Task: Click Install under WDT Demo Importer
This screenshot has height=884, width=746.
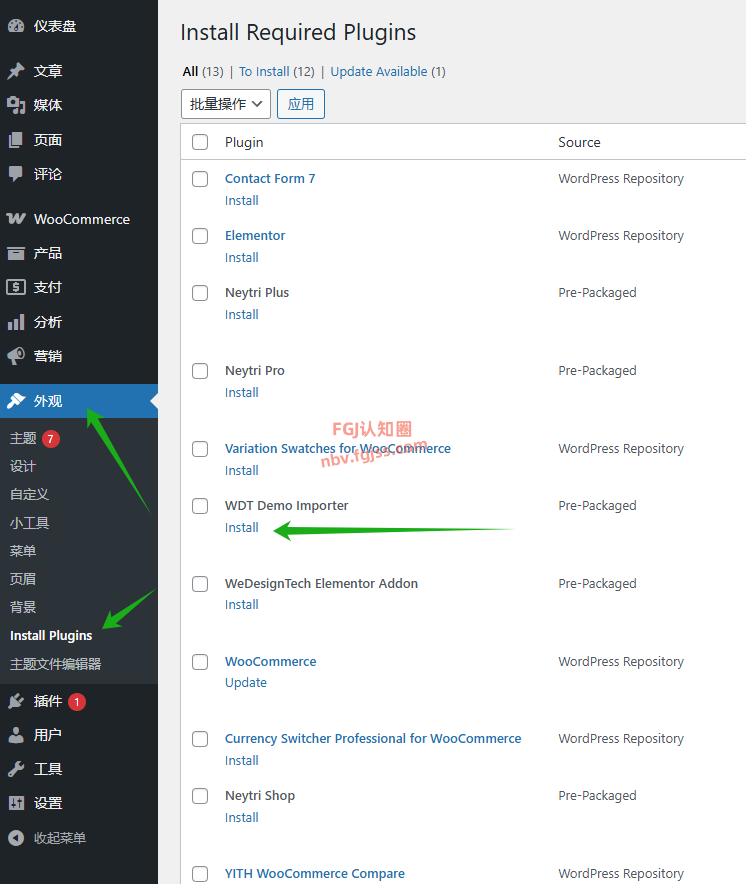Action: (241, 528)
